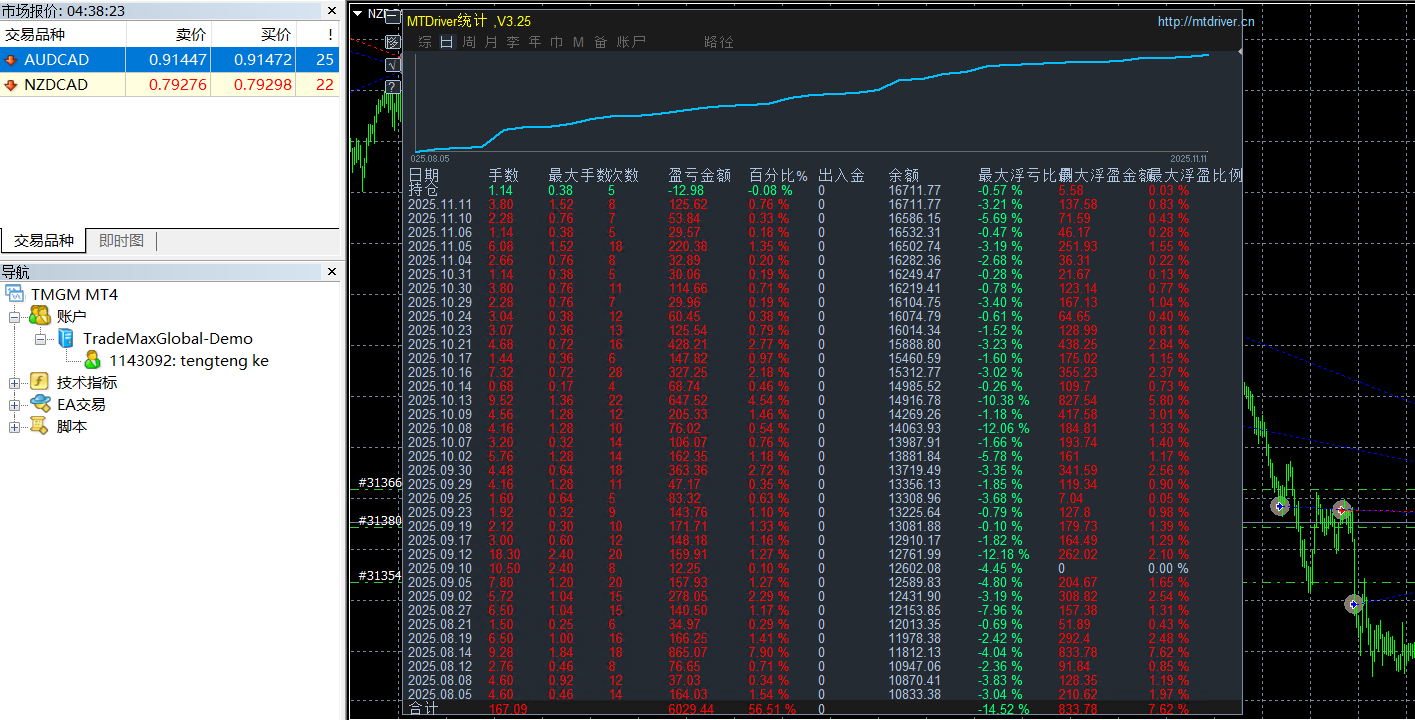This screenshot has height=720, width=1415.
Task: Switch to the 日 daily tab
Action: point(447,42)
